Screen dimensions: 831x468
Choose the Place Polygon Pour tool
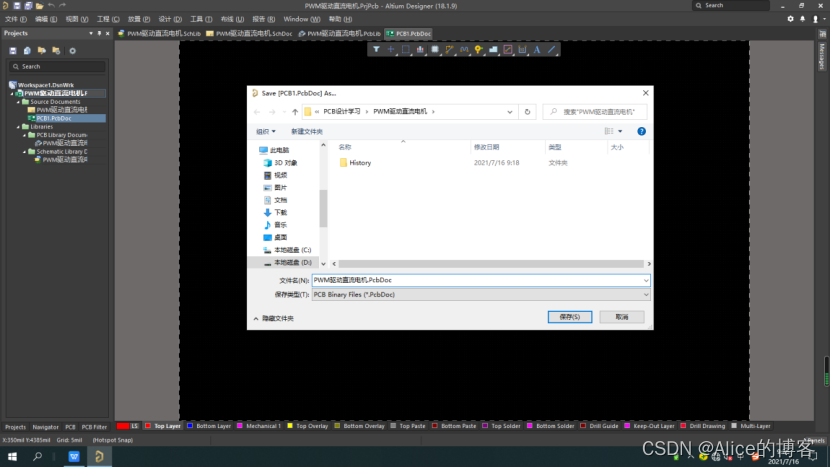pyautogui.click(x=493, y=49)
